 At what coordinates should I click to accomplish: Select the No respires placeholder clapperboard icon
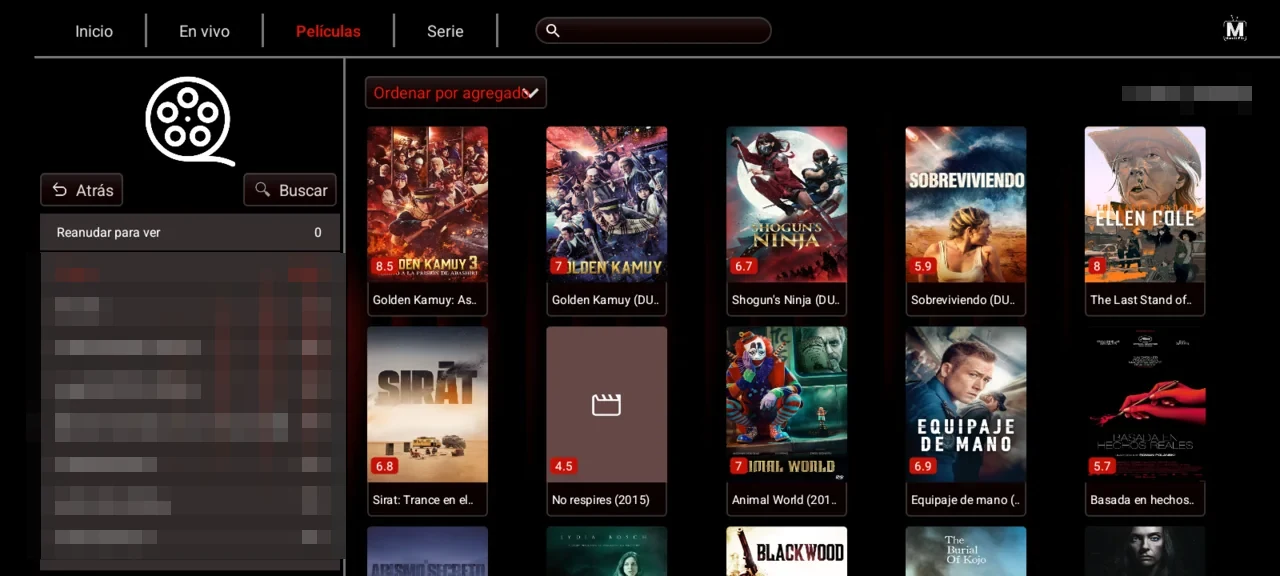coord(607,405)
